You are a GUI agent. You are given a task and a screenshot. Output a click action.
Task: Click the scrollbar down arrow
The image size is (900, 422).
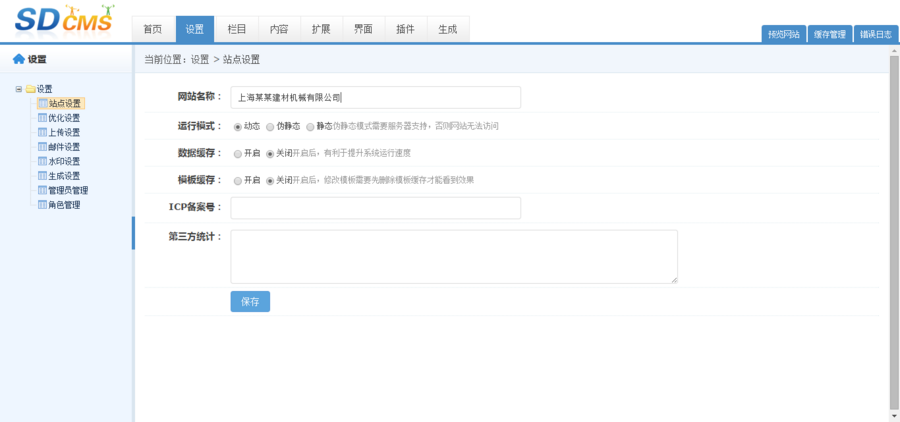tap(894, 416)
